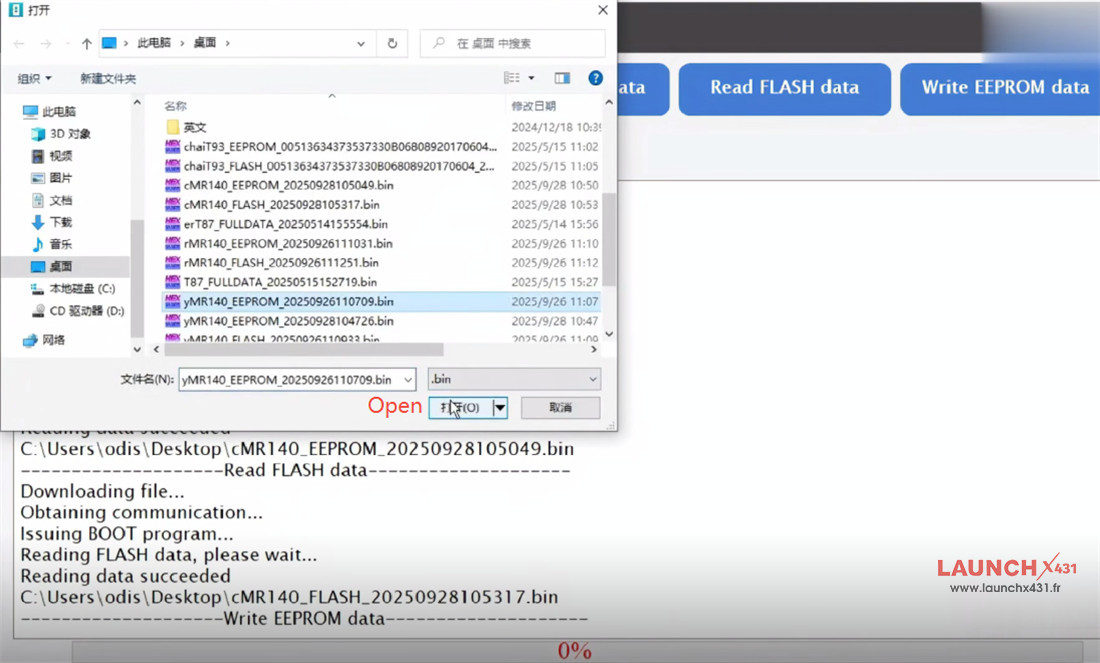Open 下载 folder in navigation pane
1100x663 pixels.
[60, 222]
